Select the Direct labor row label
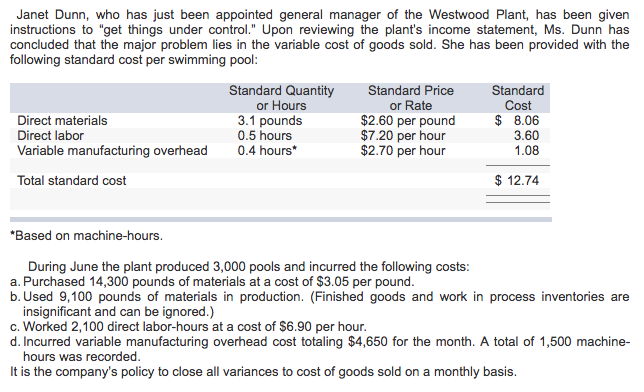Image resolution: width=644 pixels, height=392 pixels. (50, 136)
